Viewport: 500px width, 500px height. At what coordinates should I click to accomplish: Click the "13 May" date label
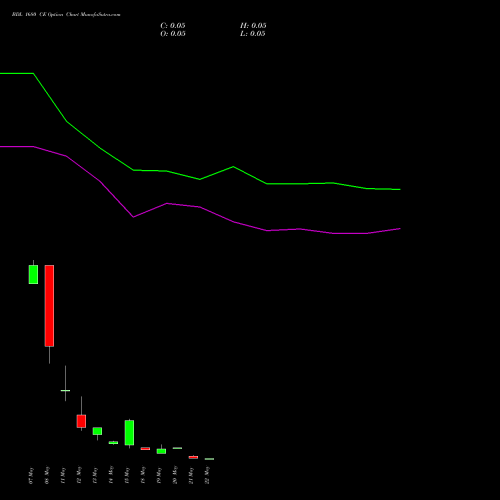coord(95,475)
